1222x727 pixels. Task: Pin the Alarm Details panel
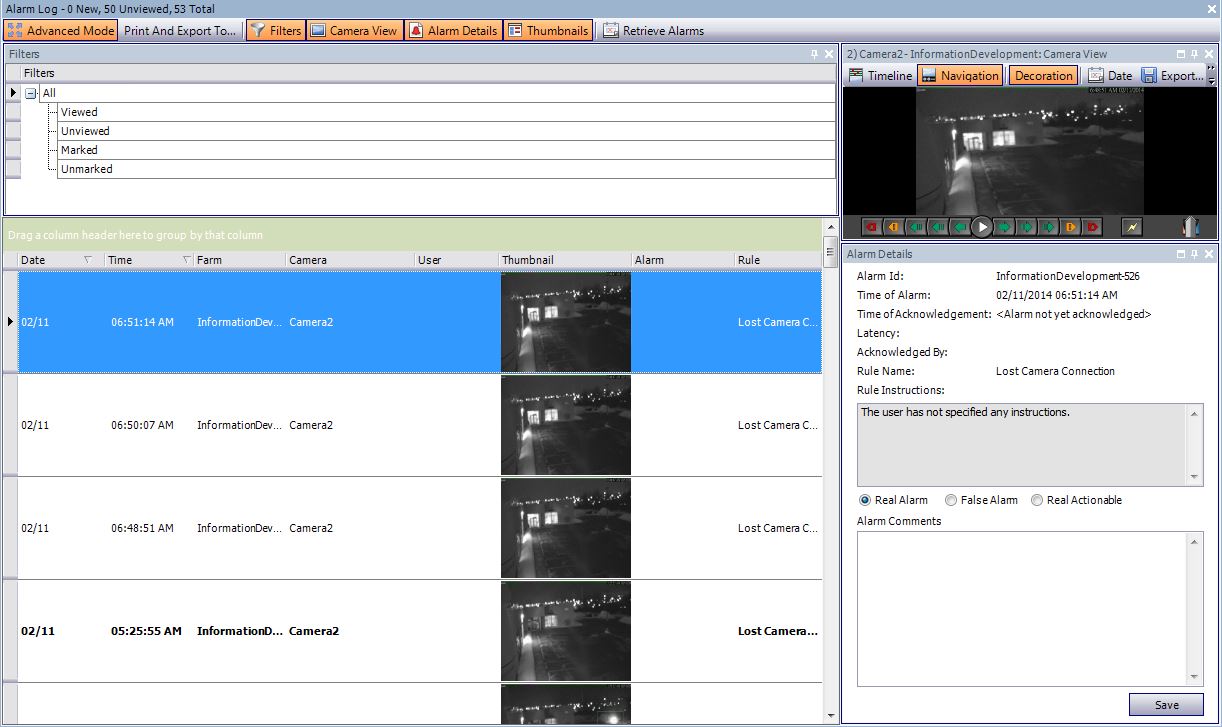pos(1194,254)
